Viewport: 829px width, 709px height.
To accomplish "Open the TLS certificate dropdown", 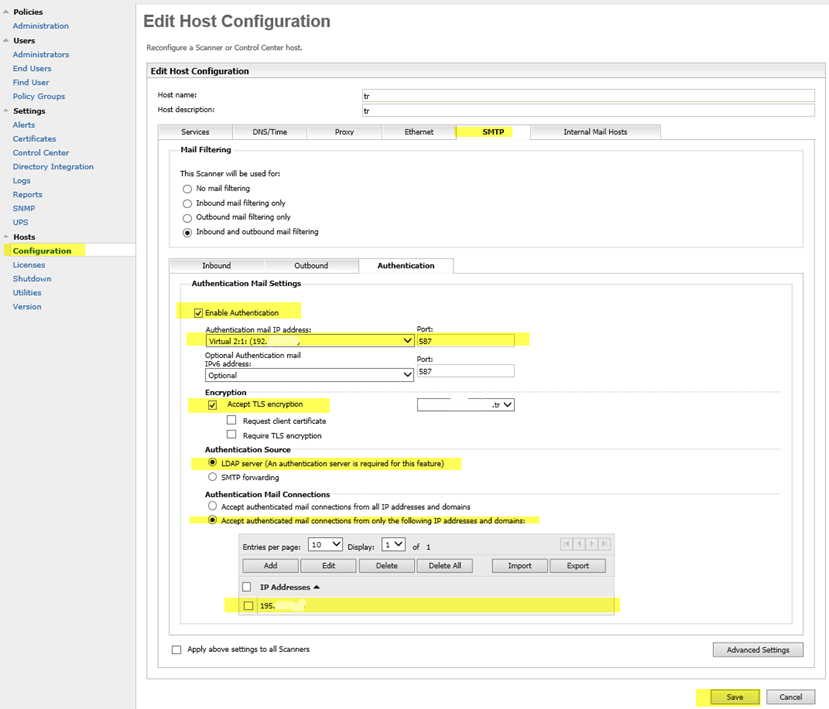I will (465, 405).
